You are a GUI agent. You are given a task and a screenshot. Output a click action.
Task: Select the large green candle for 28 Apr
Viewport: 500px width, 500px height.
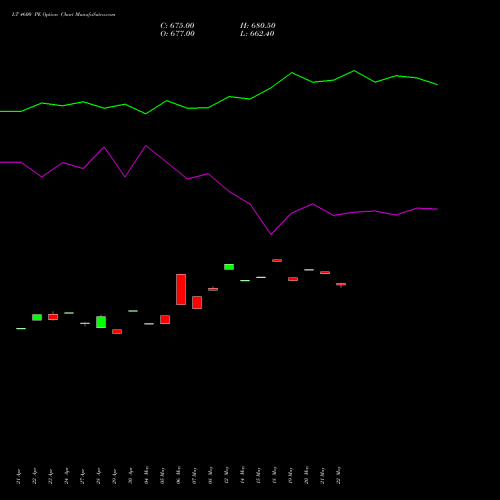point(101,322)
